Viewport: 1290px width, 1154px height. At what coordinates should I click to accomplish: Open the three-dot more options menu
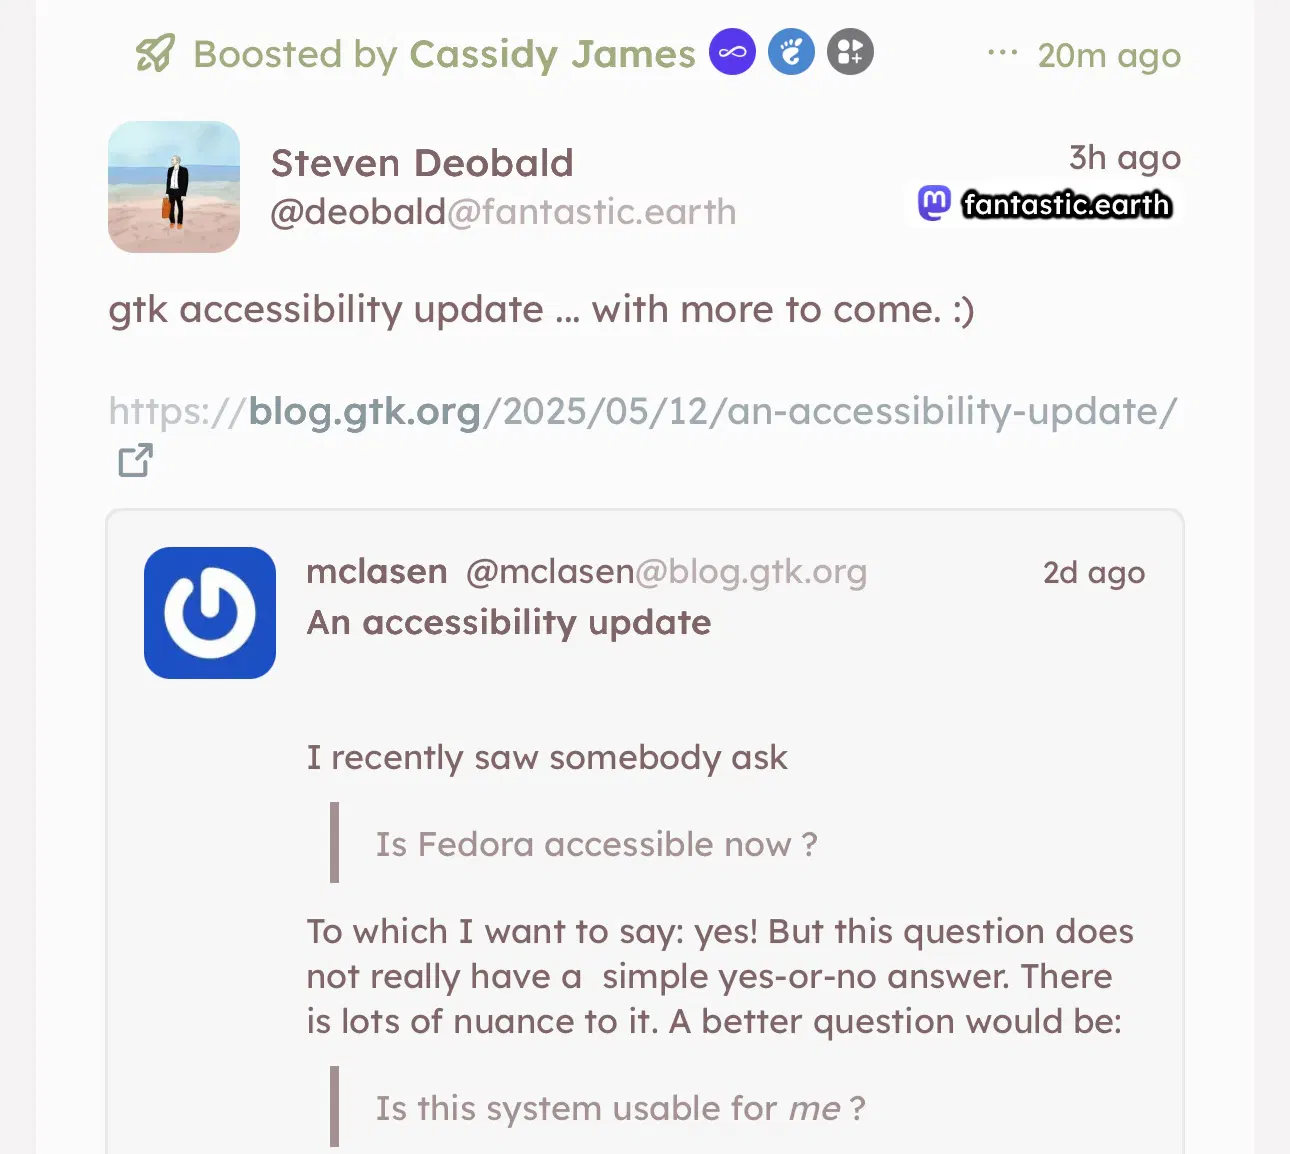coord(1002,53)
